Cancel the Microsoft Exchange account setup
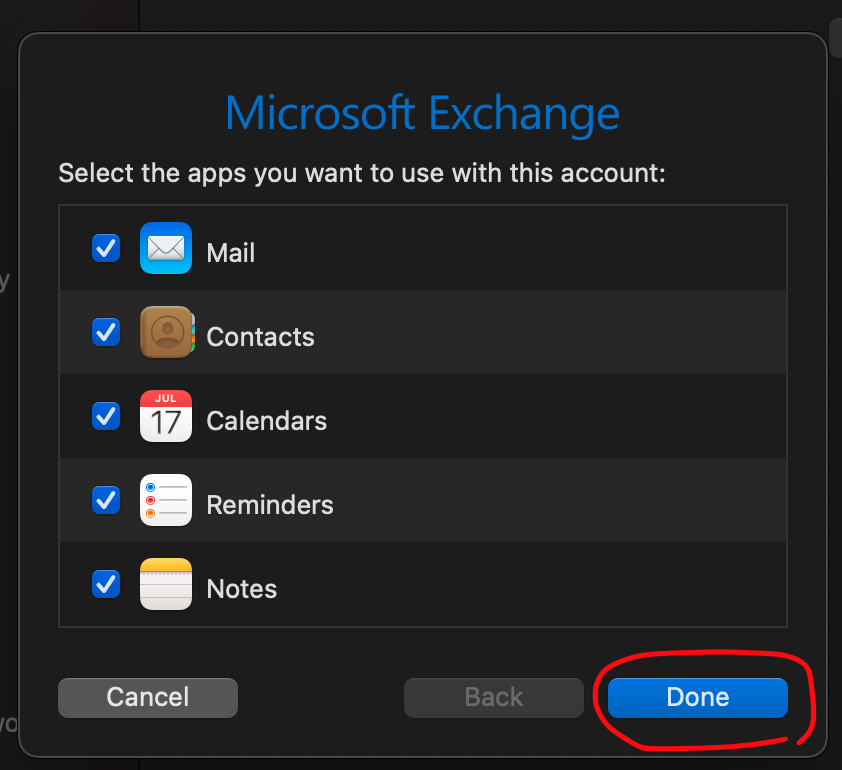Screen dimensions: 842x770 tap(148, 697)
